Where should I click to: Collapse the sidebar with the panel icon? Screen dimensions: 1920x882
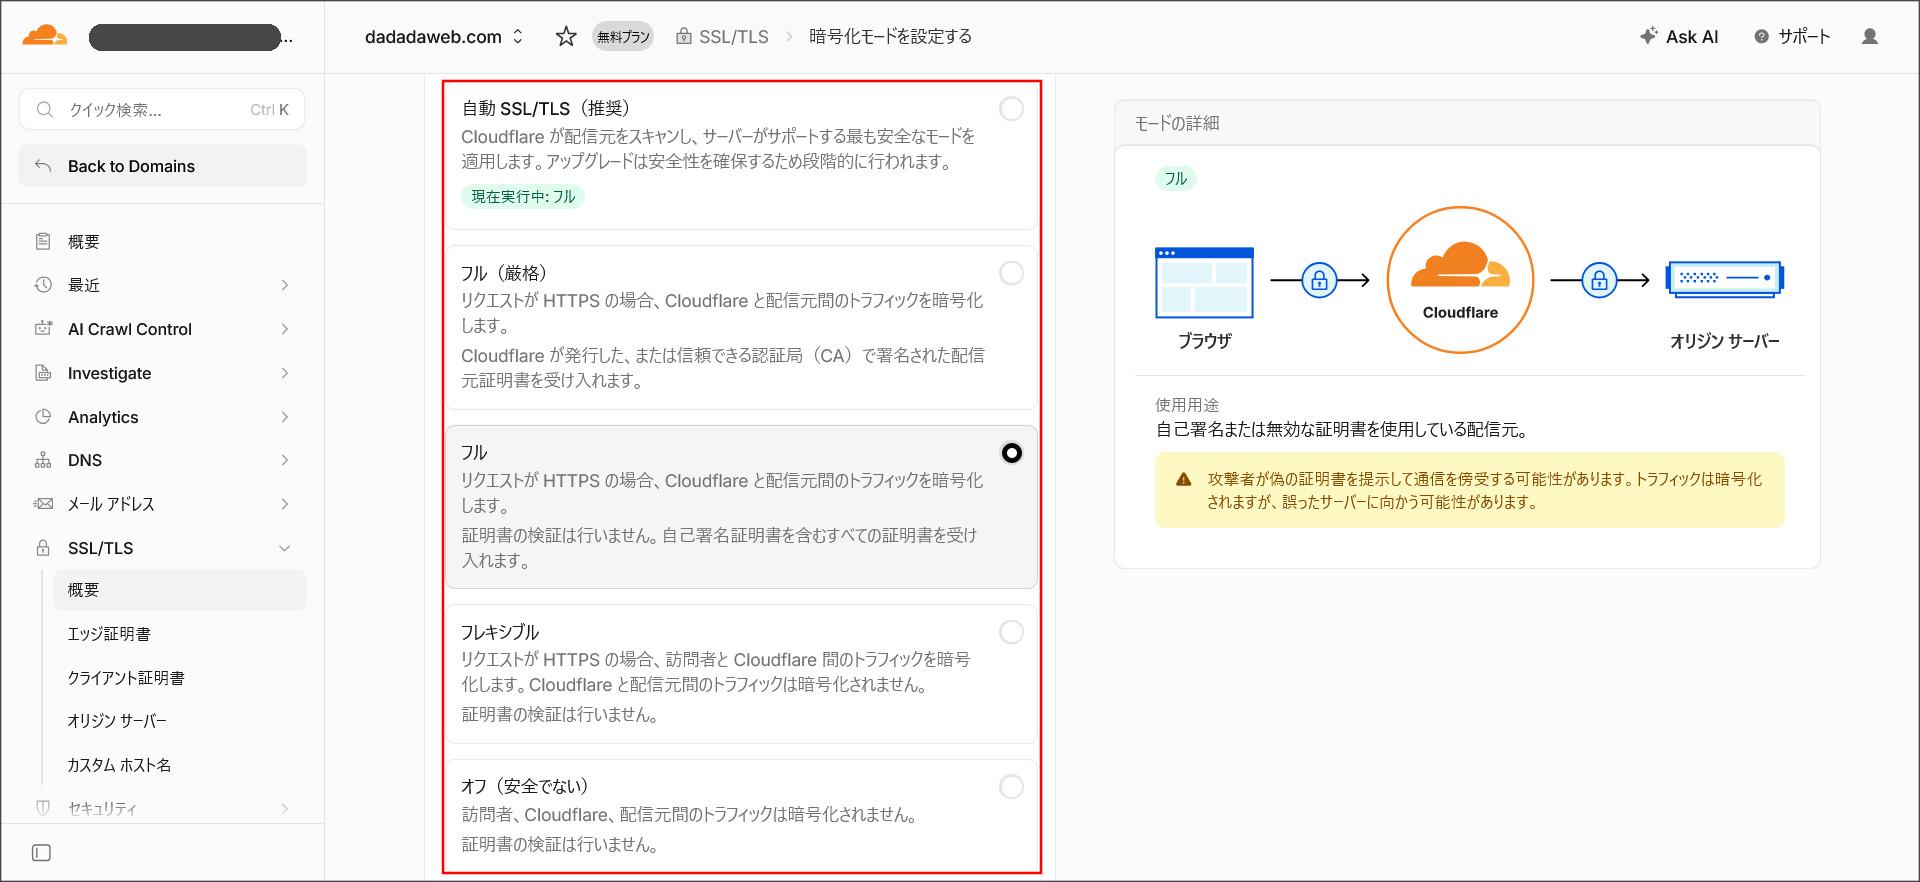41,853
